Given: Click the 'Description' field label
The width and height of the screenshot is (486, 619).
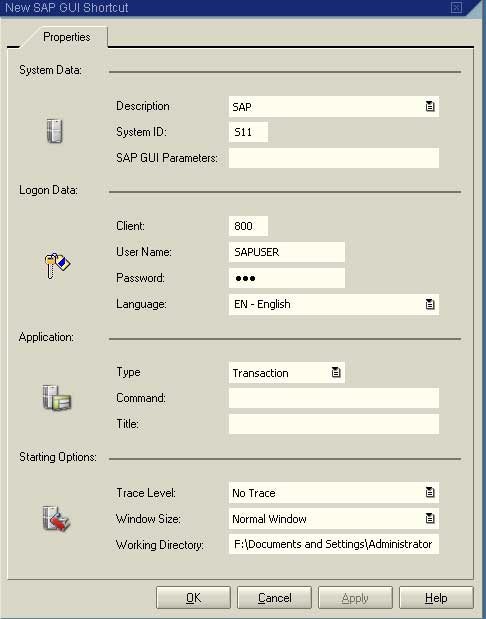Looking at the screenshot, I should pyautogui.click(x=143, y=106).
